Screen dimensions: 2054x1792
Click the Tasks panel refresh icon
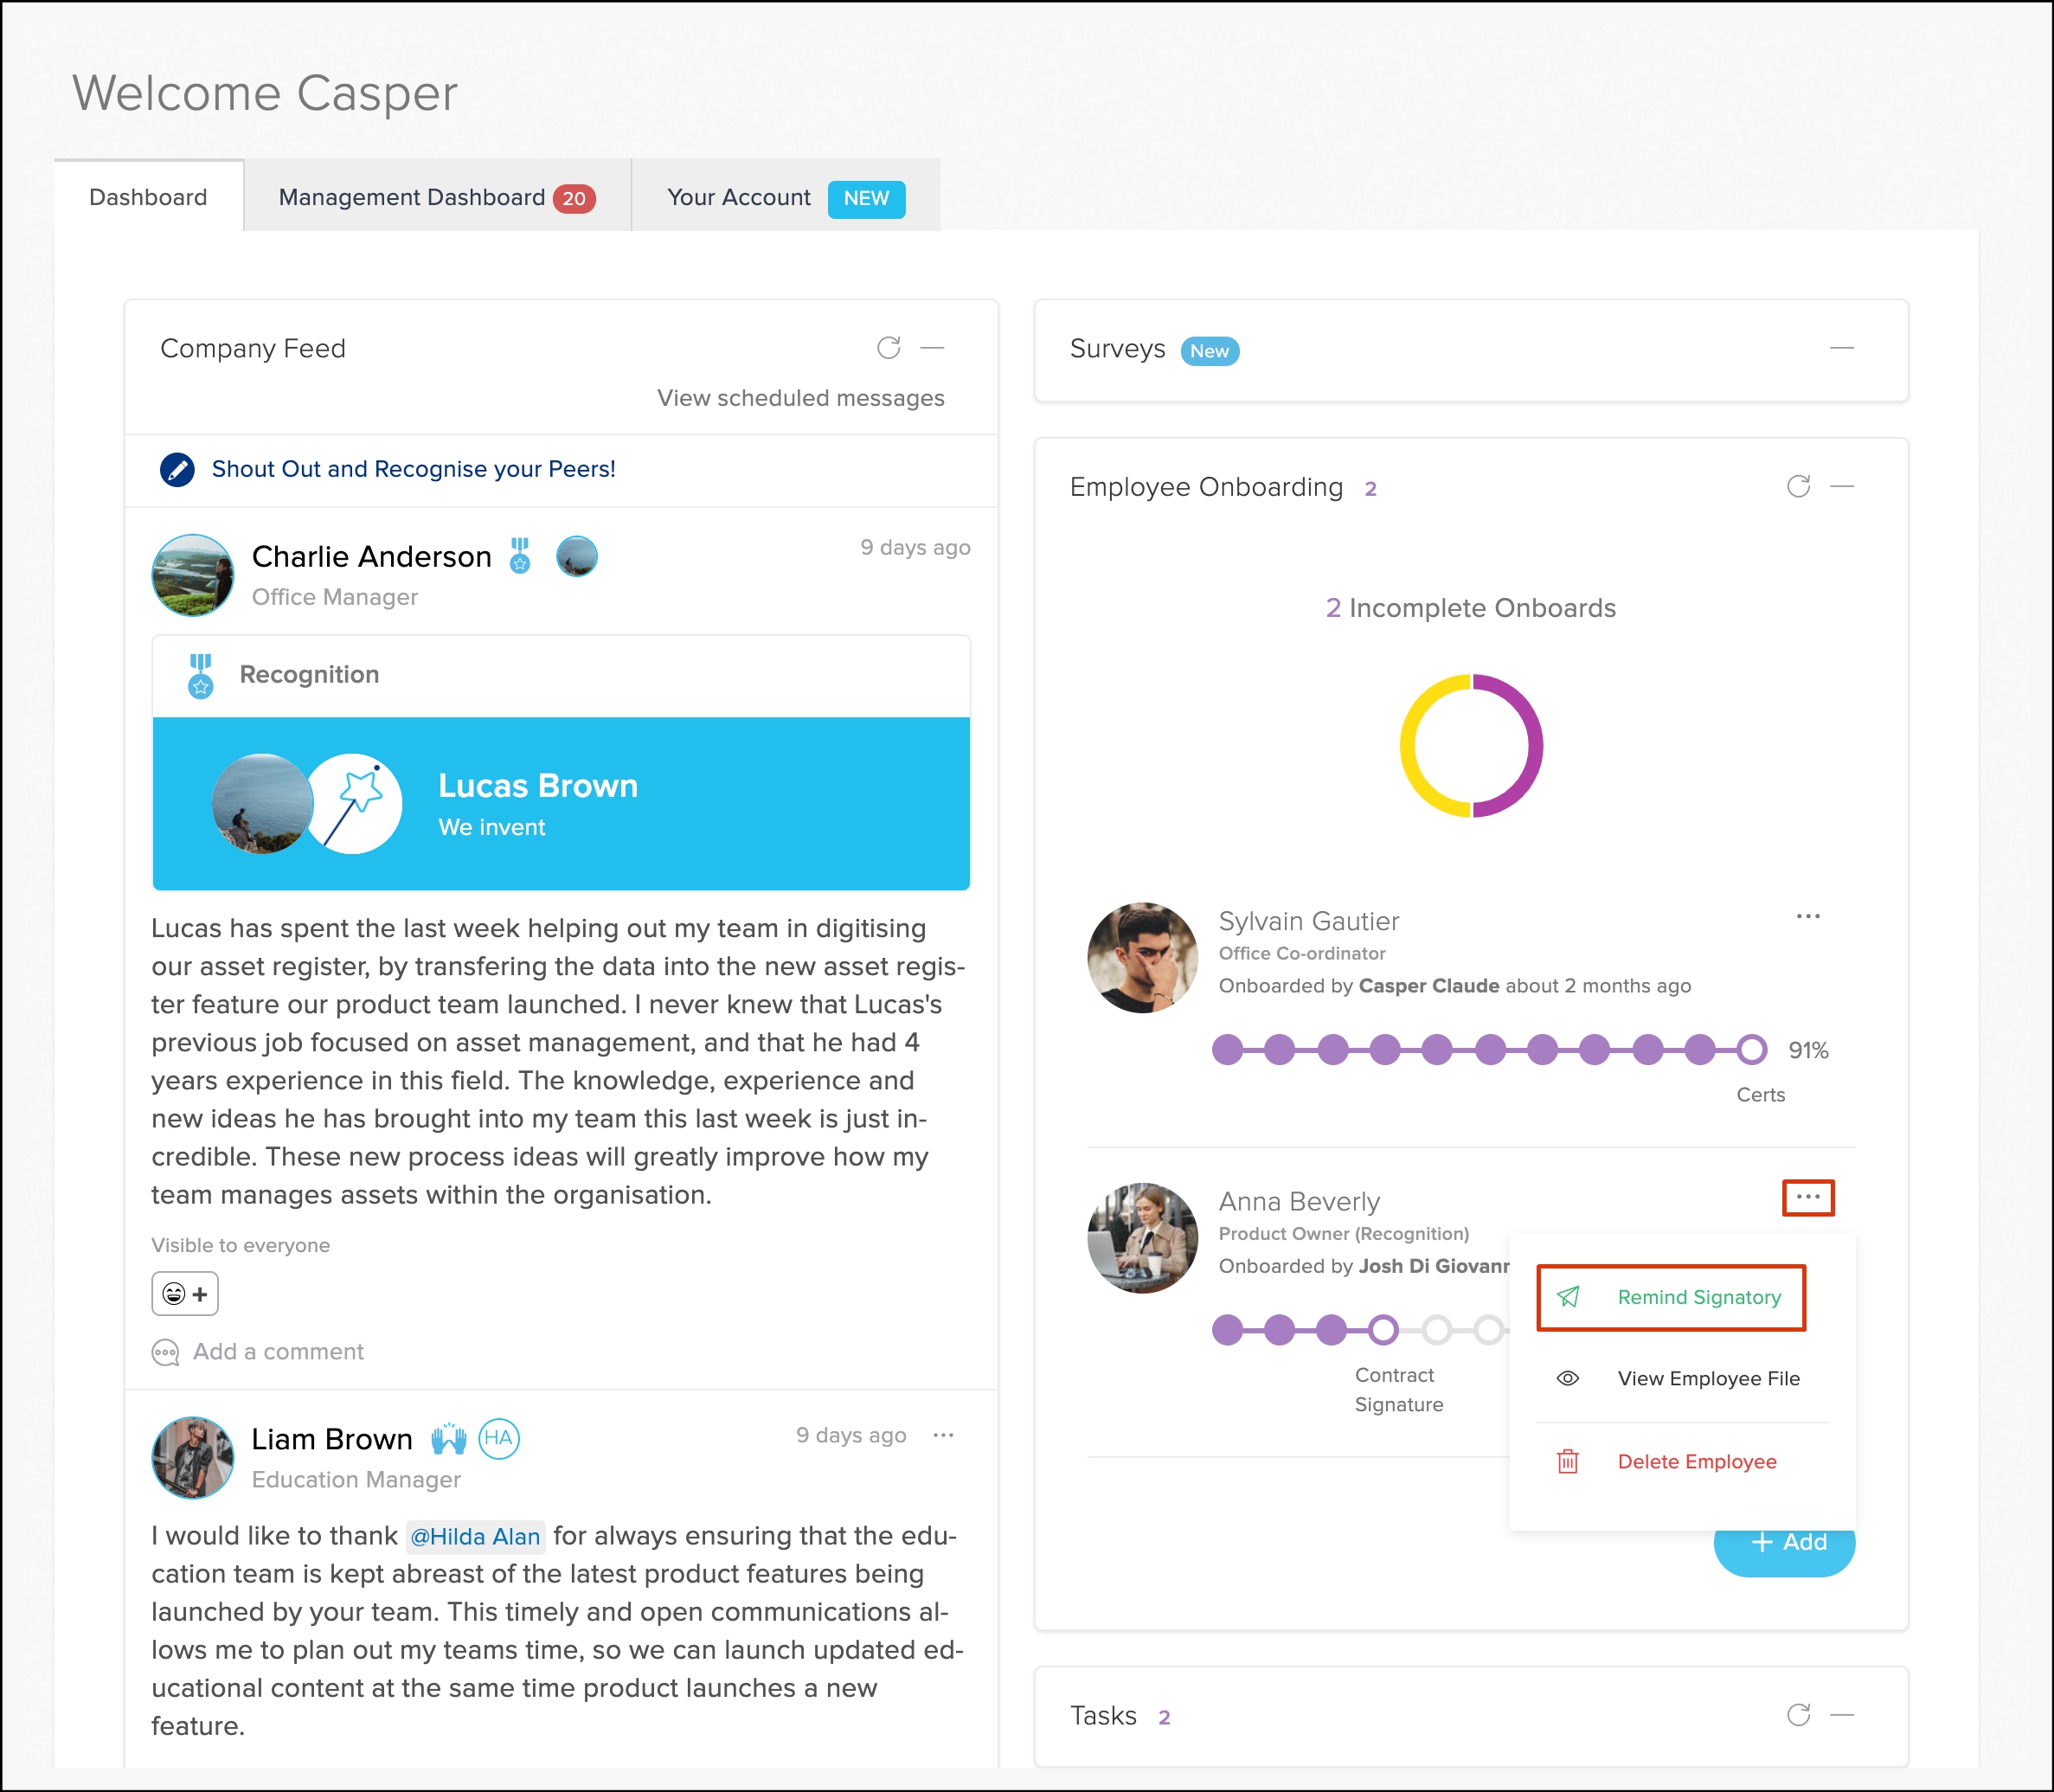click(x=1798, y=1715)
